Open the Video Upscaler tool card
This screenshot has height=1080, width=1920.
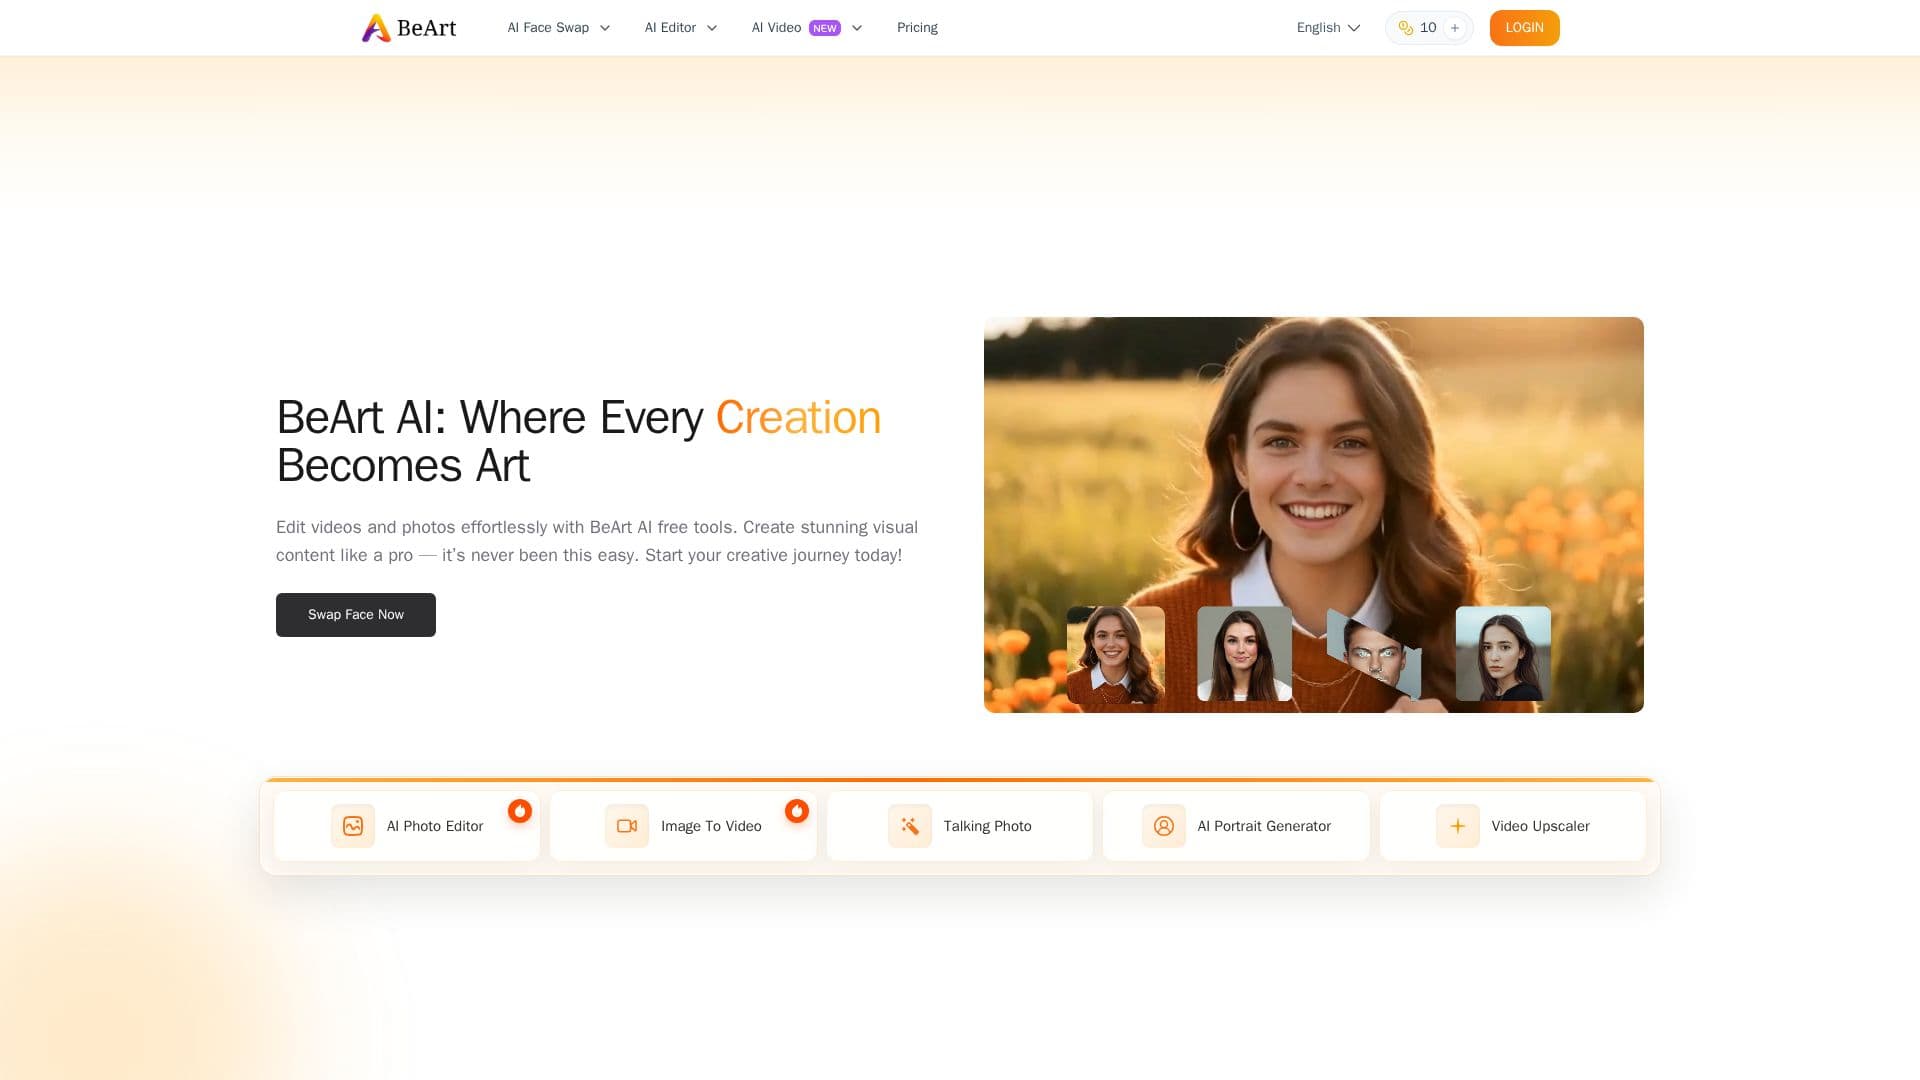(1513, 826)
